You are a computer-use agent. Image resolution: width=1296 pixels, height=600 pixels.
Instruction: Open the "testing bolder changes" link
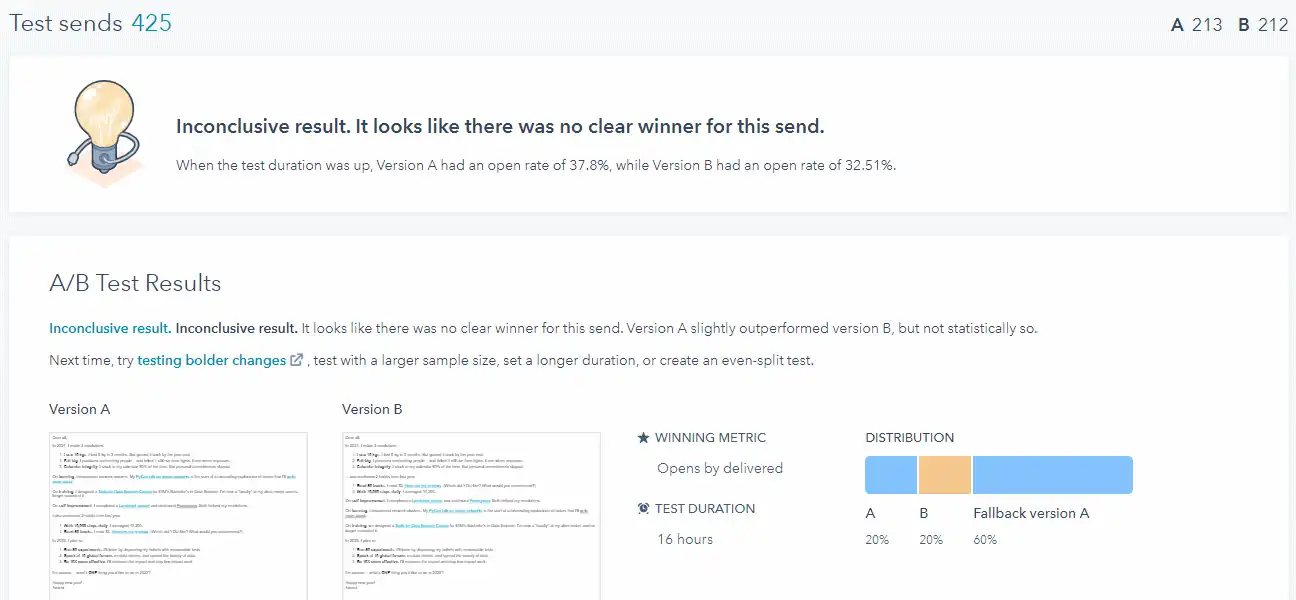pyautogui.click(x=212, y=360)
